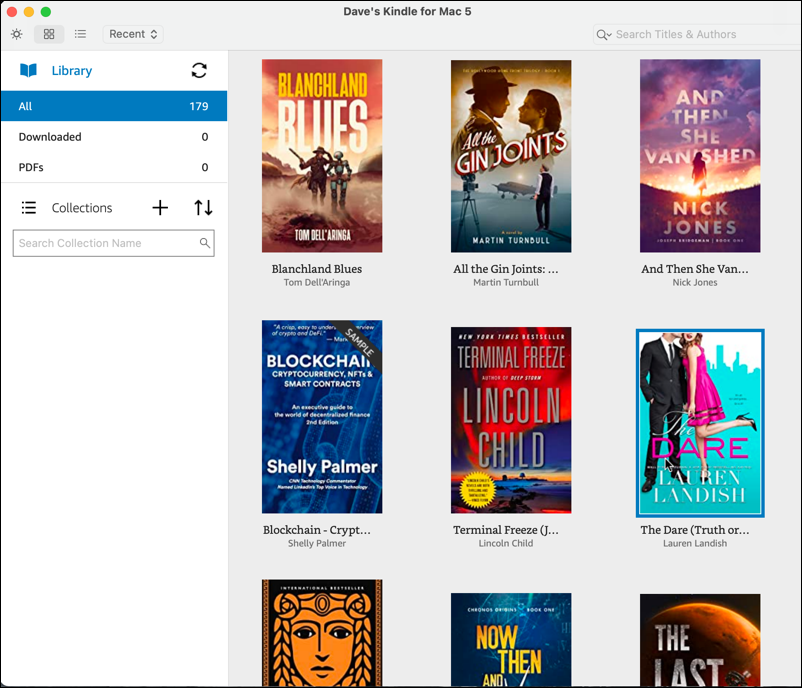802x688 pixels.
Task: Open the And Then She Vanished cover
Action: pos(700,156)
